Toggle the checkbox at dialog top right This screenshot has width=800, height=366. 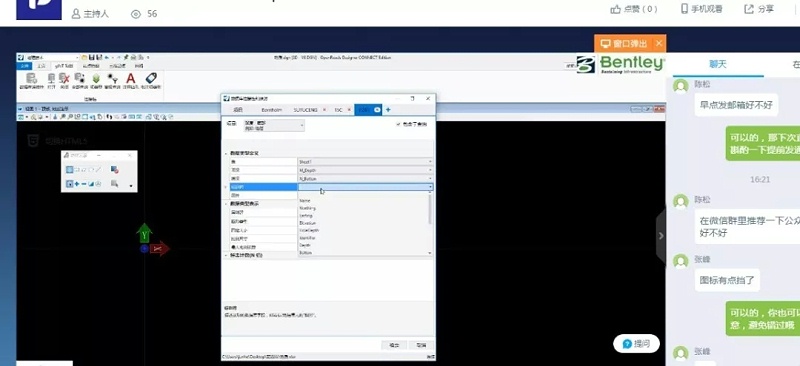coord(398,125)
